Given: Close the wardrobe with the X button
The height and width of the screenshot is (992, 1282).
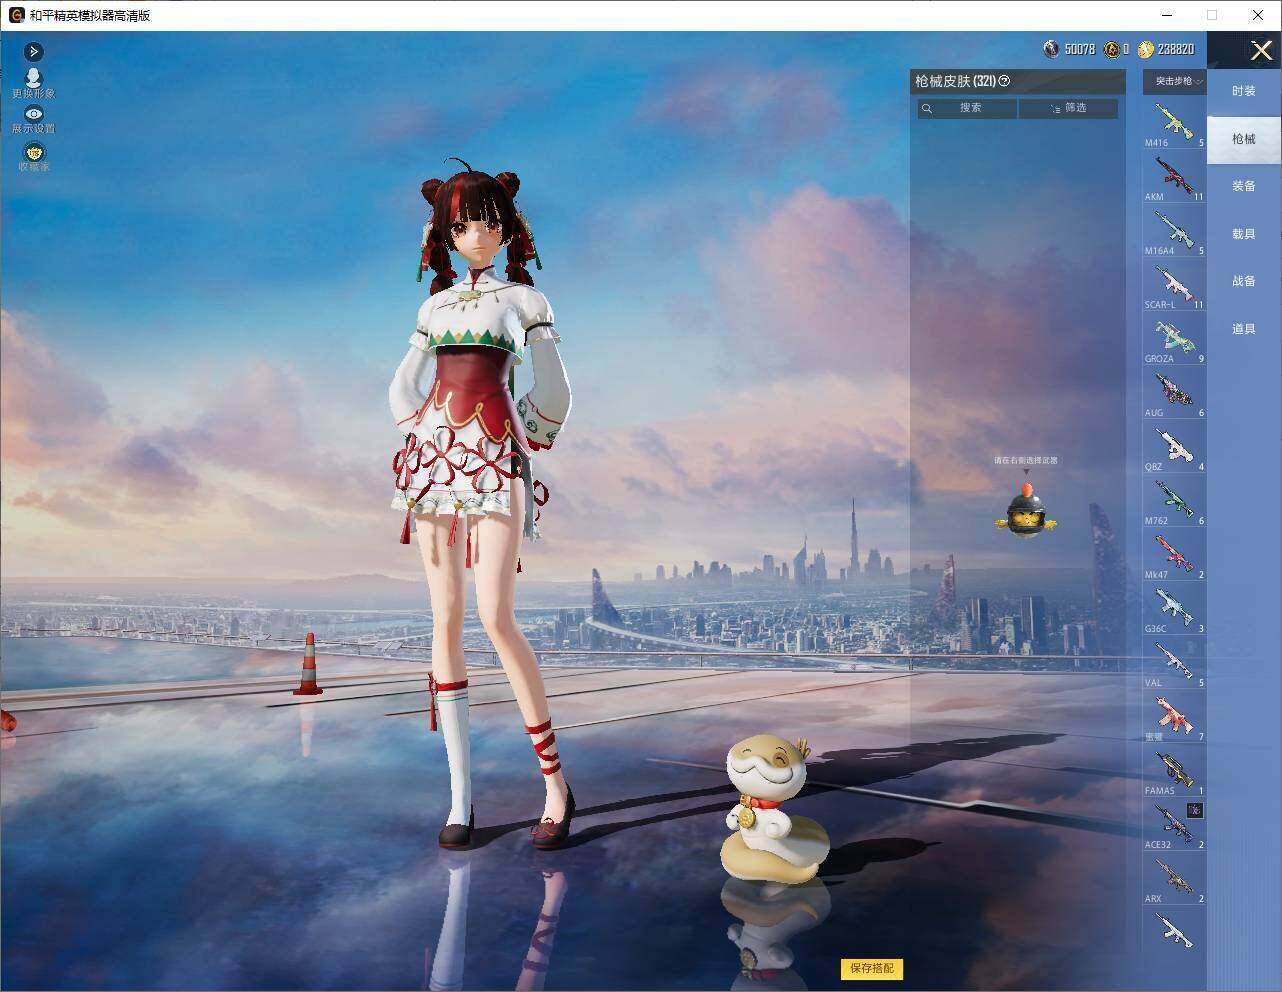Looking at the screenshot, I should (1261, 50).
